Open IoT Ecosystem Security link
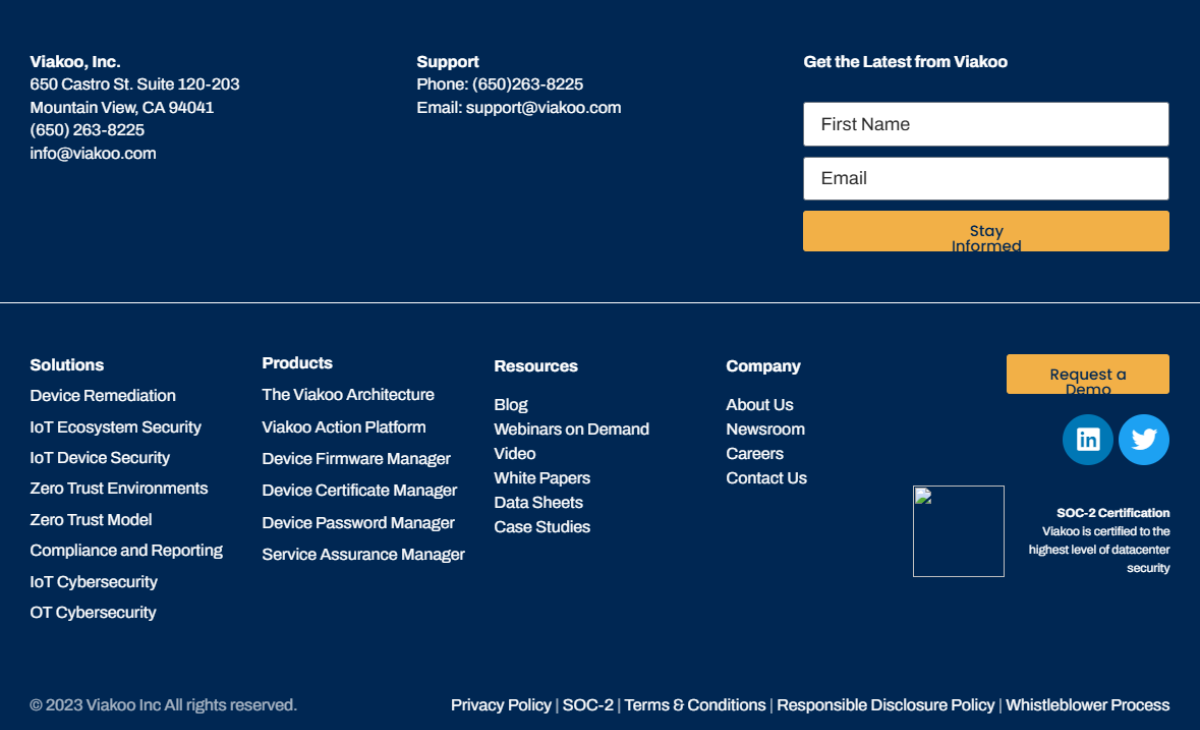The width and height of the screenshot is (1200, 730). [x=116, y=427]
